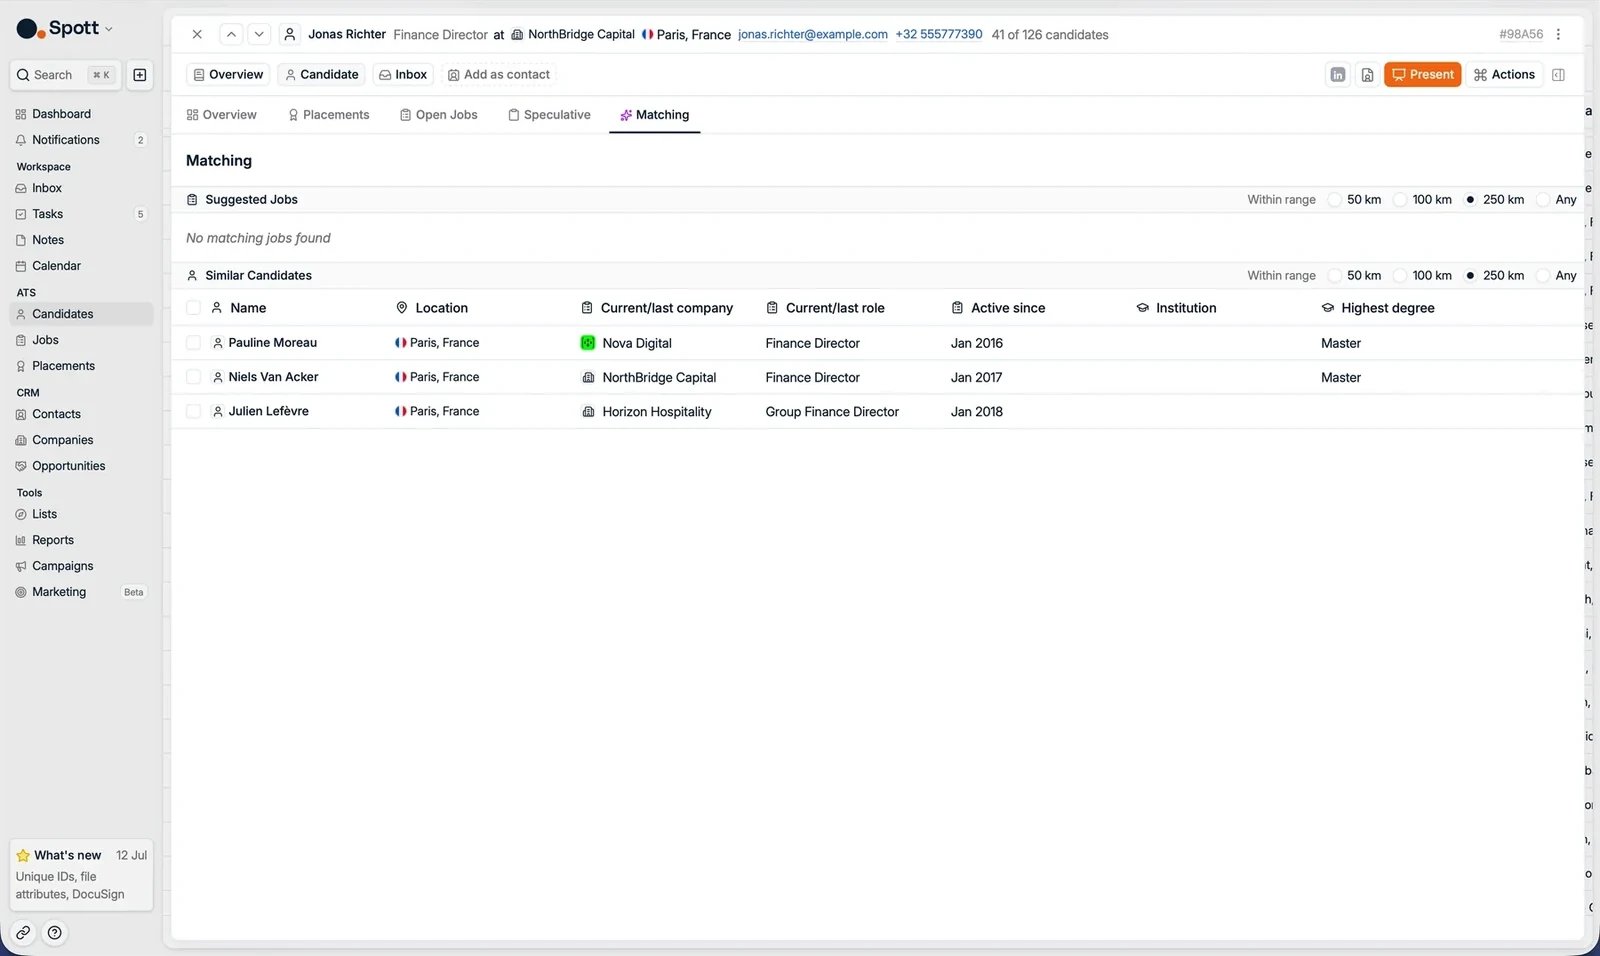This screenshot has height=956, width=1600.
Task: Open Companies in the sidebar
Action: 81,440
